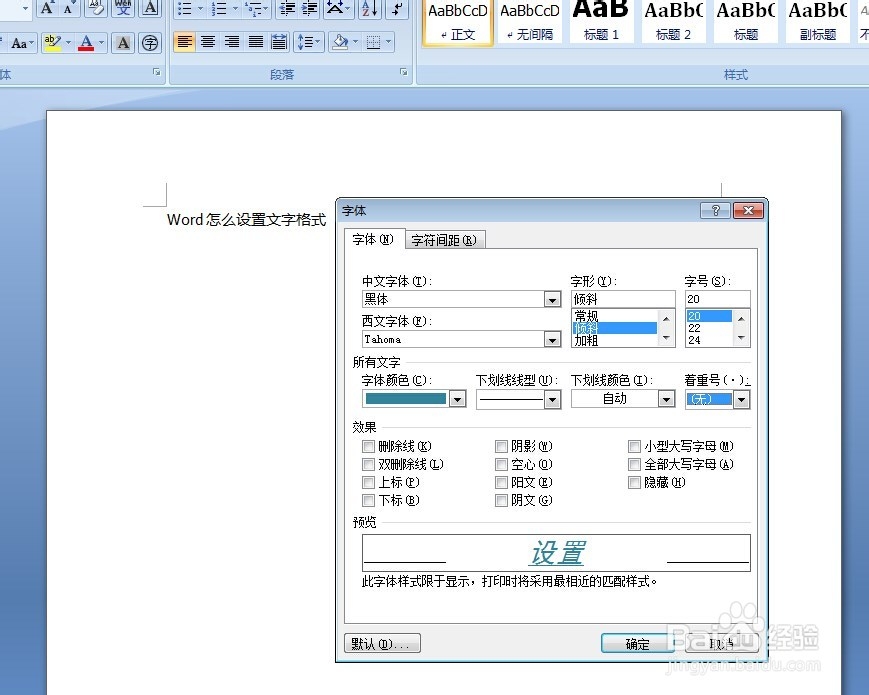Image resolution: width=869 pixels, height=695 pixels.
Task: Switch to the 字体(N) tab
Action: click(x=373, y=239)
